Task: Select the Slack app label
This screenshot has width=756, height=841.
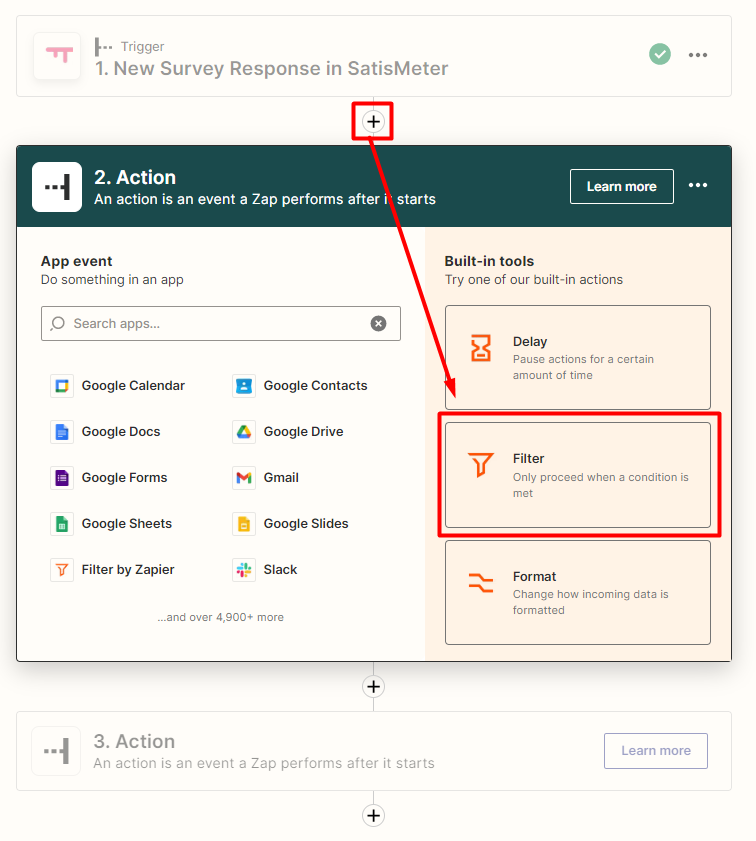Action: tap(280, 570)
